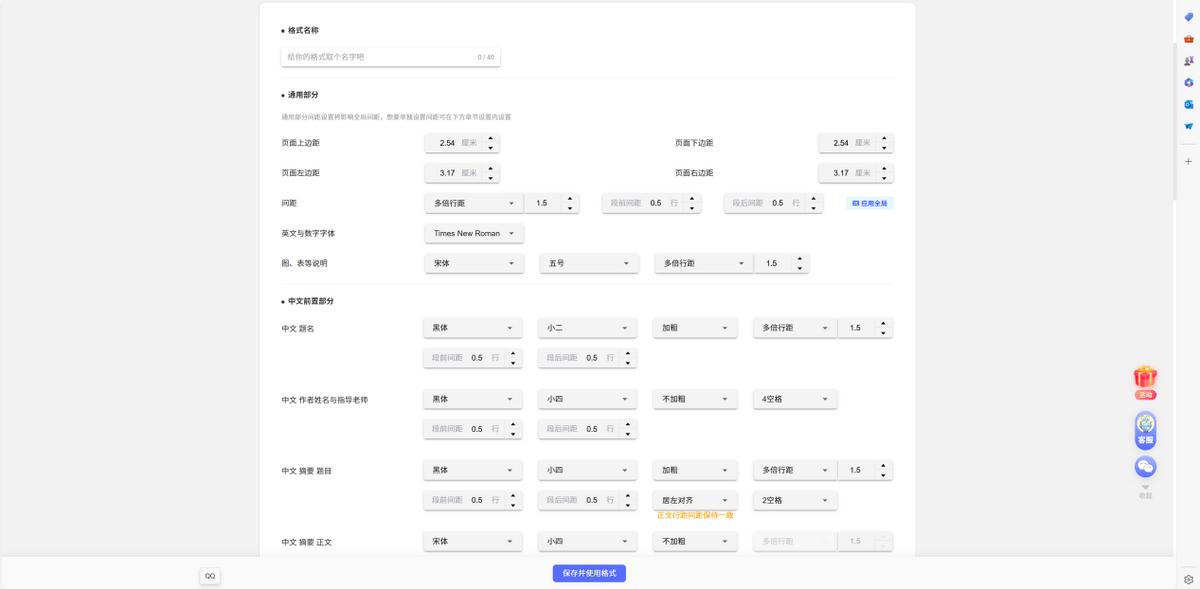This screenshot has height=589, width=1200.
Task: Open the purple circular app icon in the sidebar
Action: click(x=1188, y=82)
